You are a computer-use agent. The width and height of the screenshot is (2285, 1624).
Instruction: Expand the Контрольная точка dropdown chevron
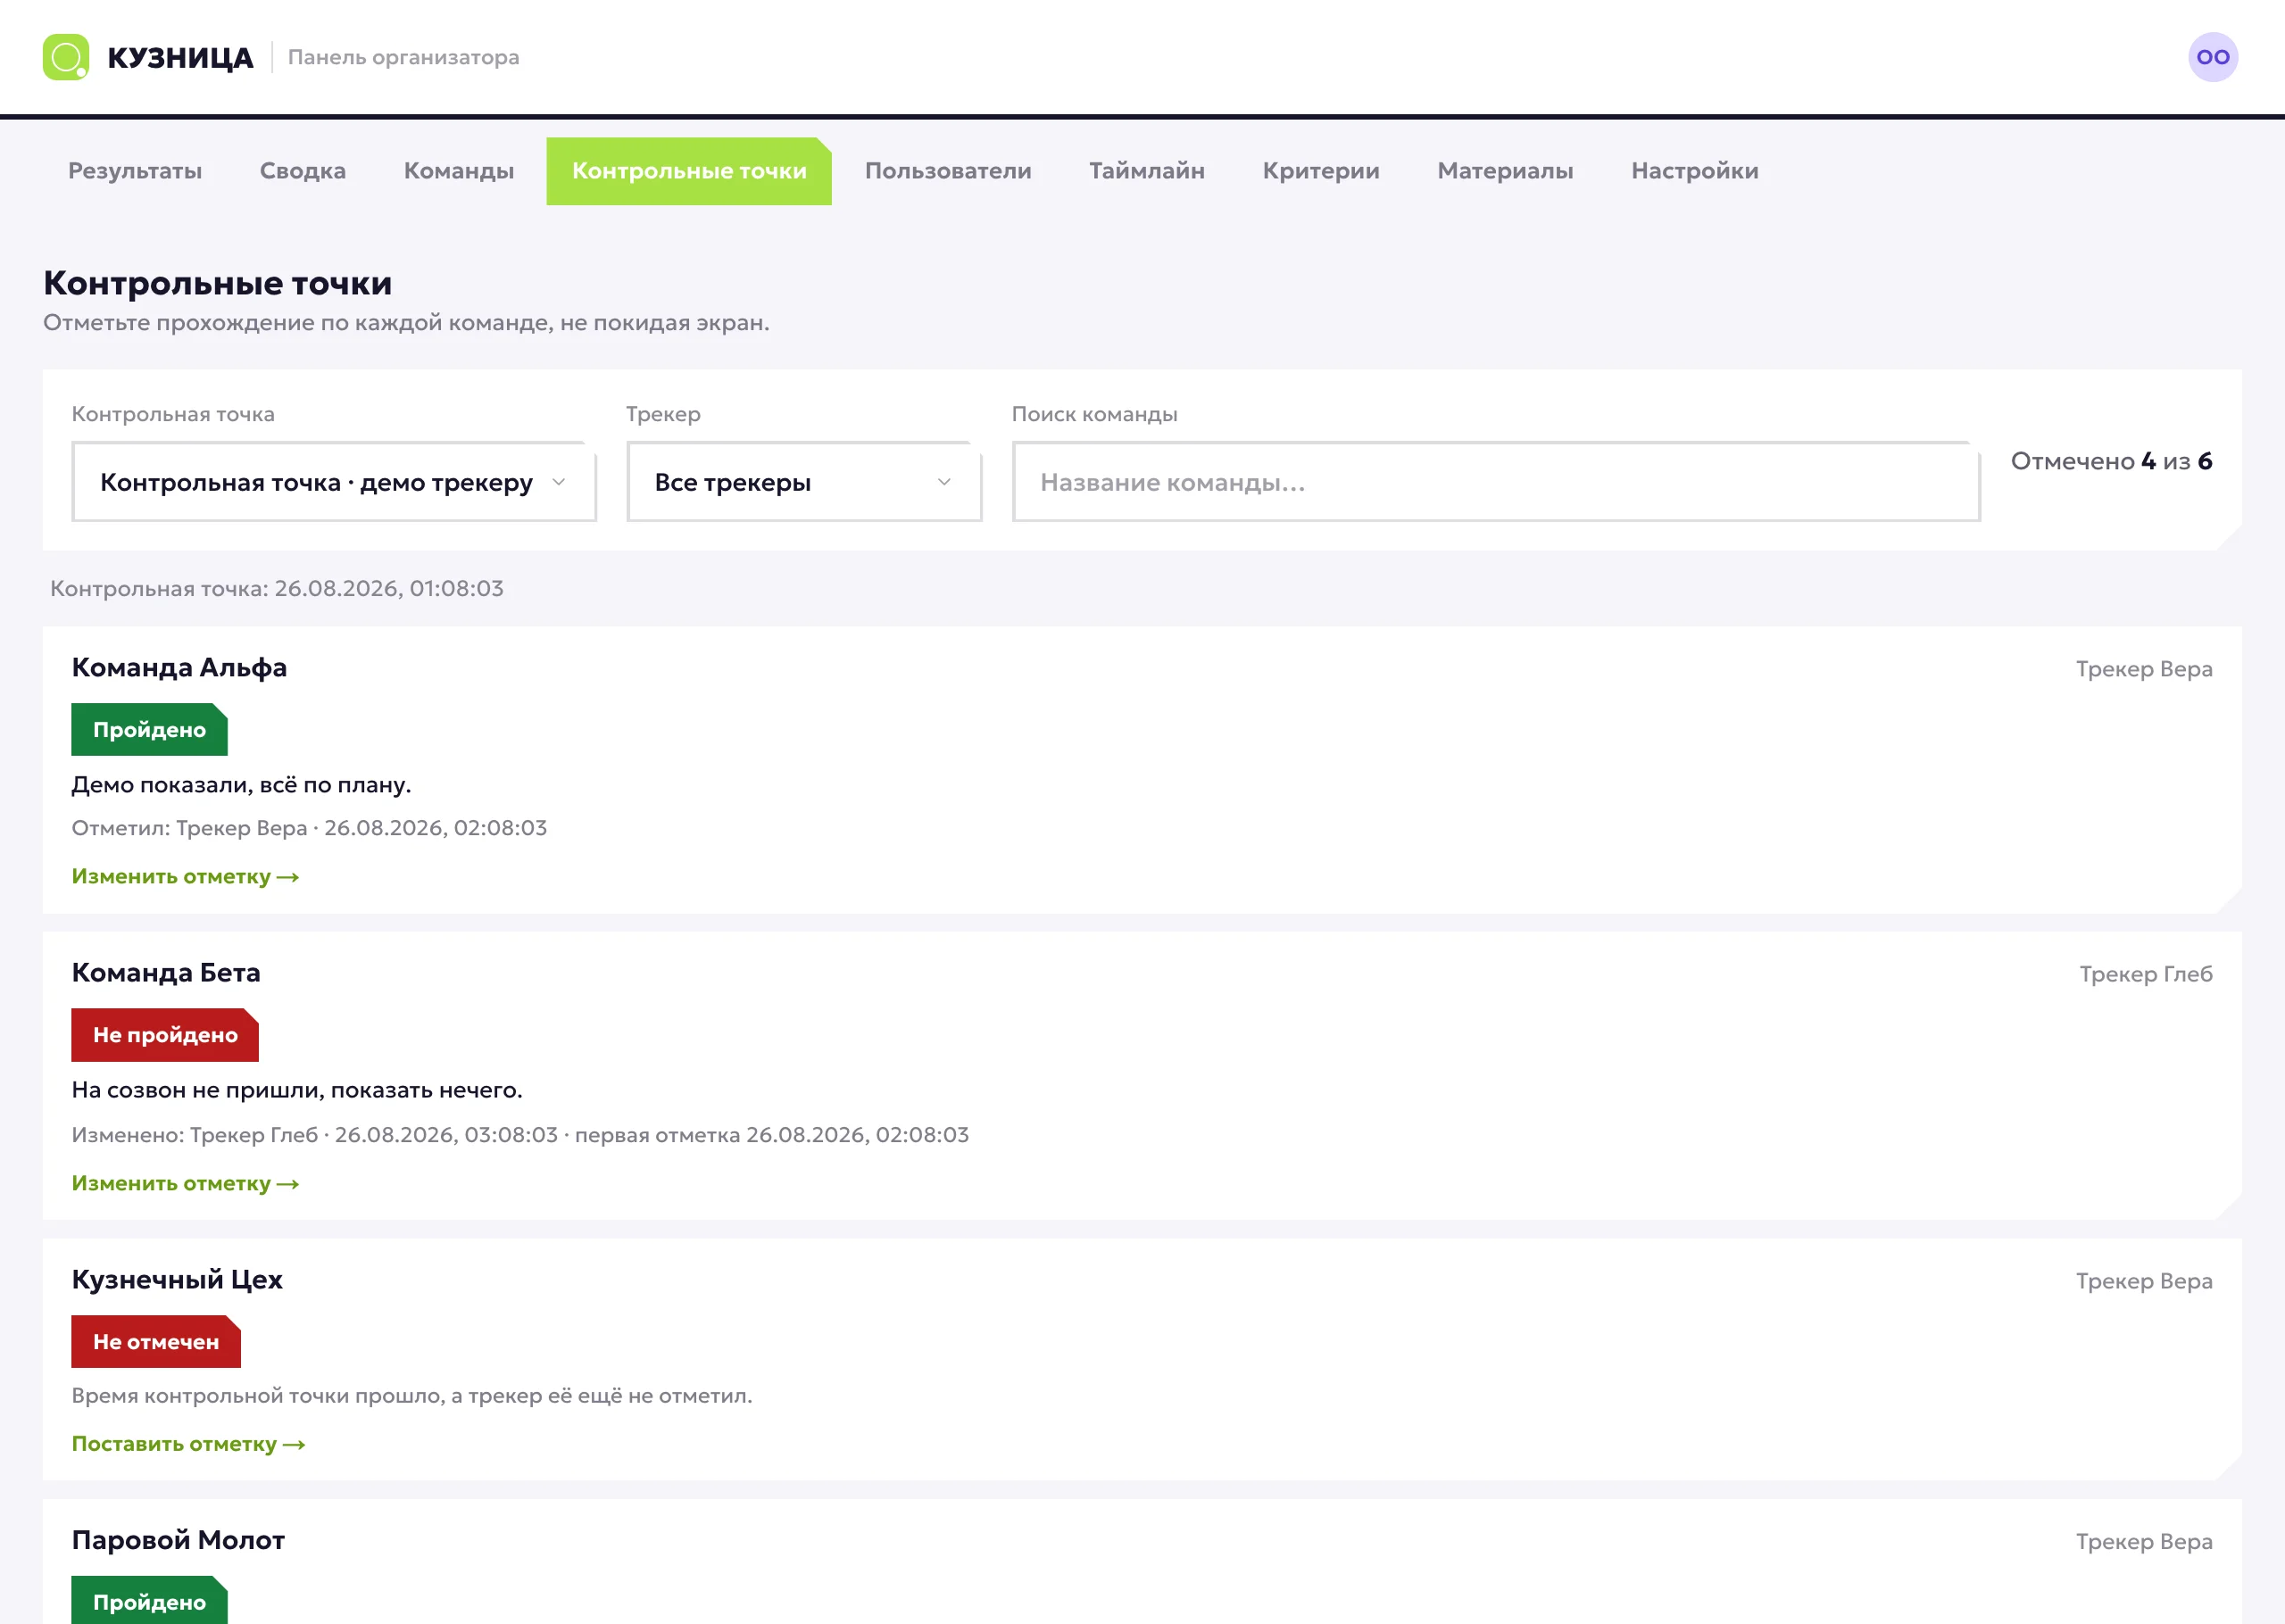pyautogui.click(x=559, y=482)
